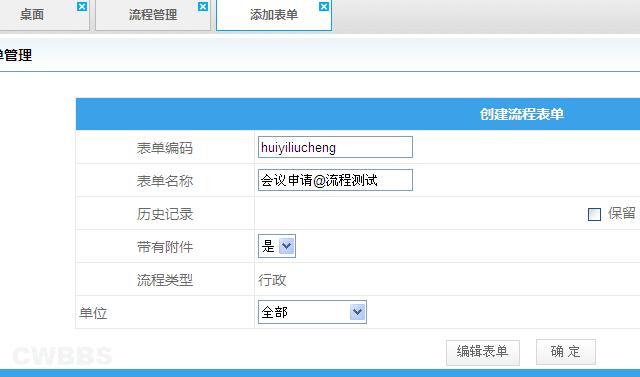Focus the 表单编码 input field
640x377 pixels.
335,147
